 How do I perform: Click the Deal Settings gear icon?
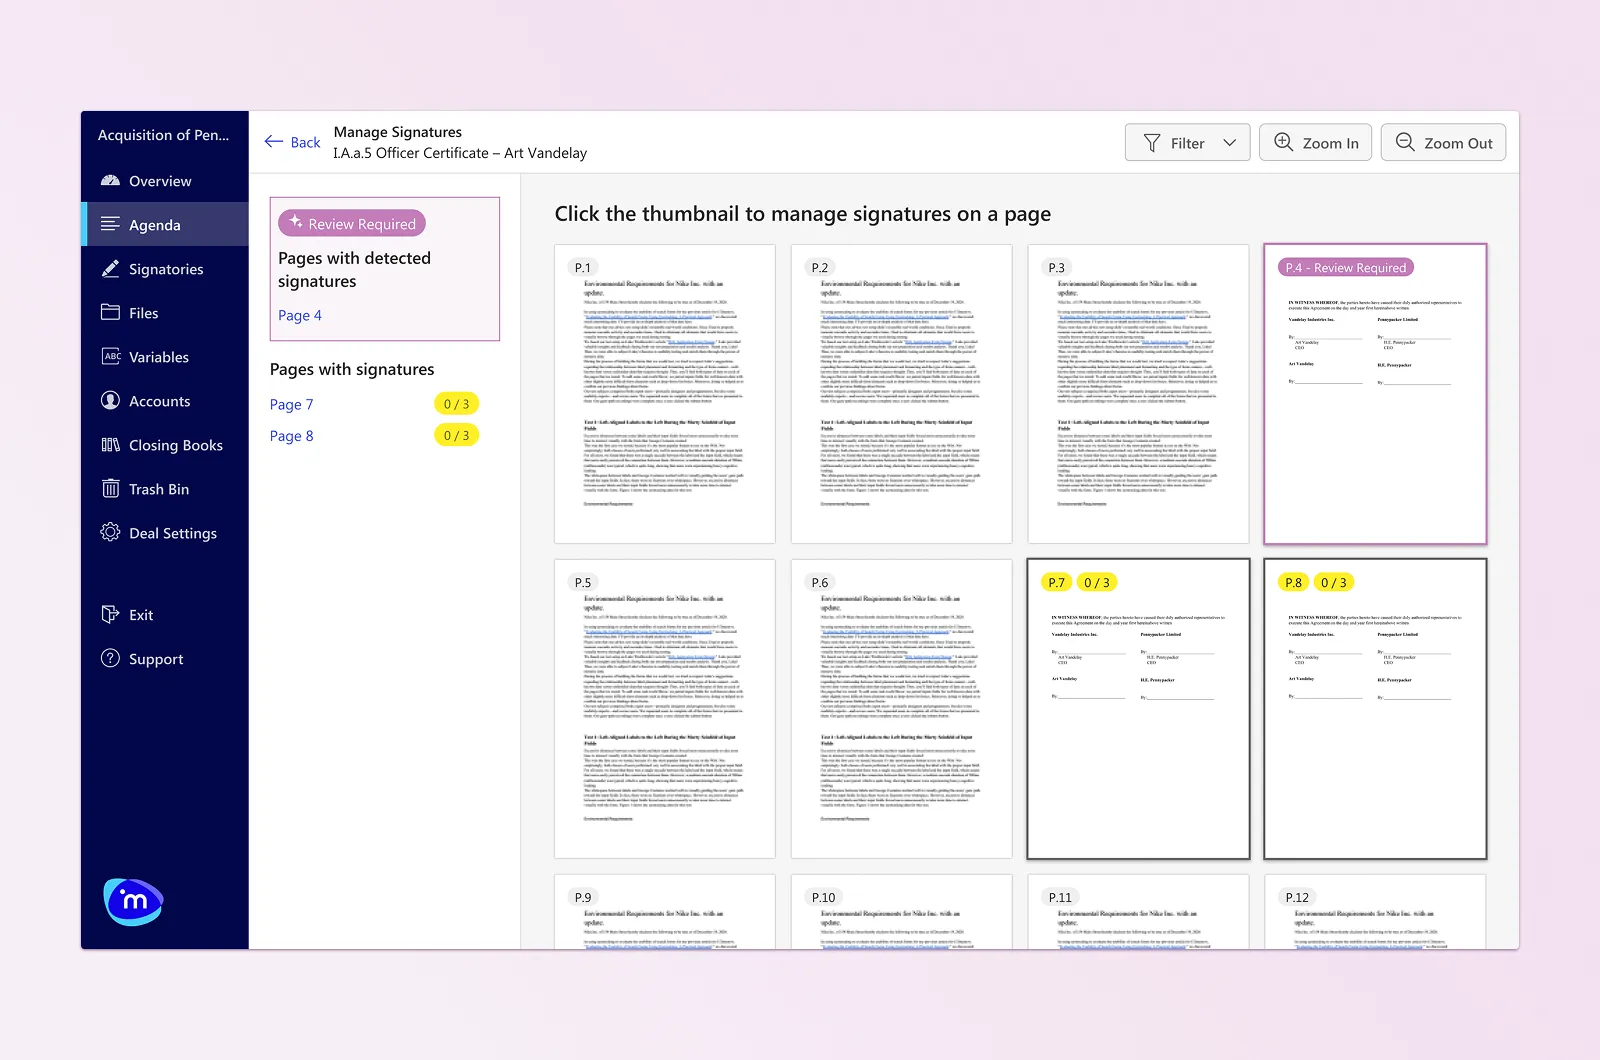[110, 532]
